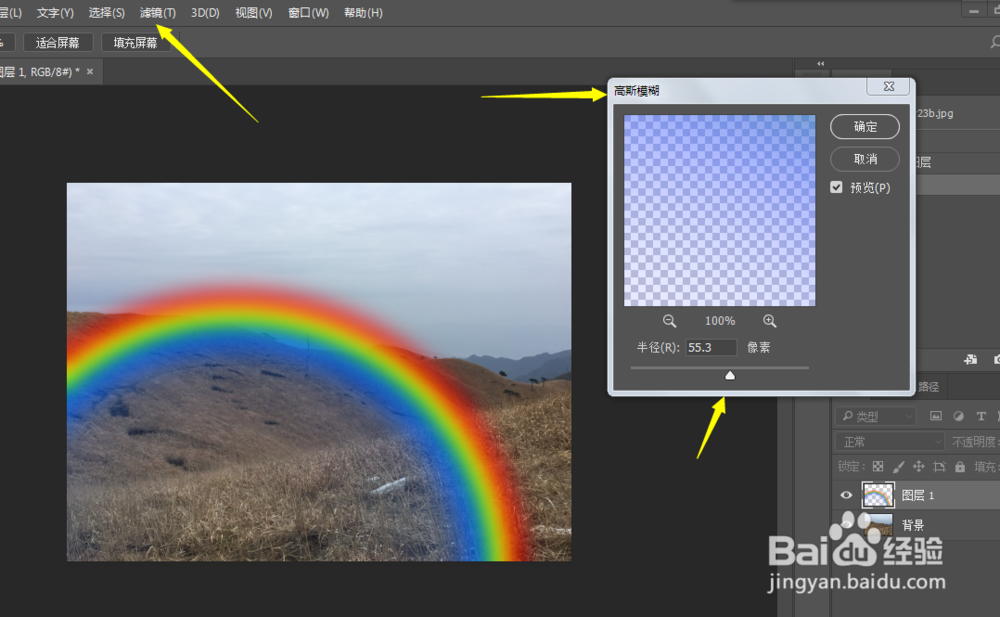Cancel the blur with 取消 button
The image size is (1000, 617).
[x=865, y=159]
